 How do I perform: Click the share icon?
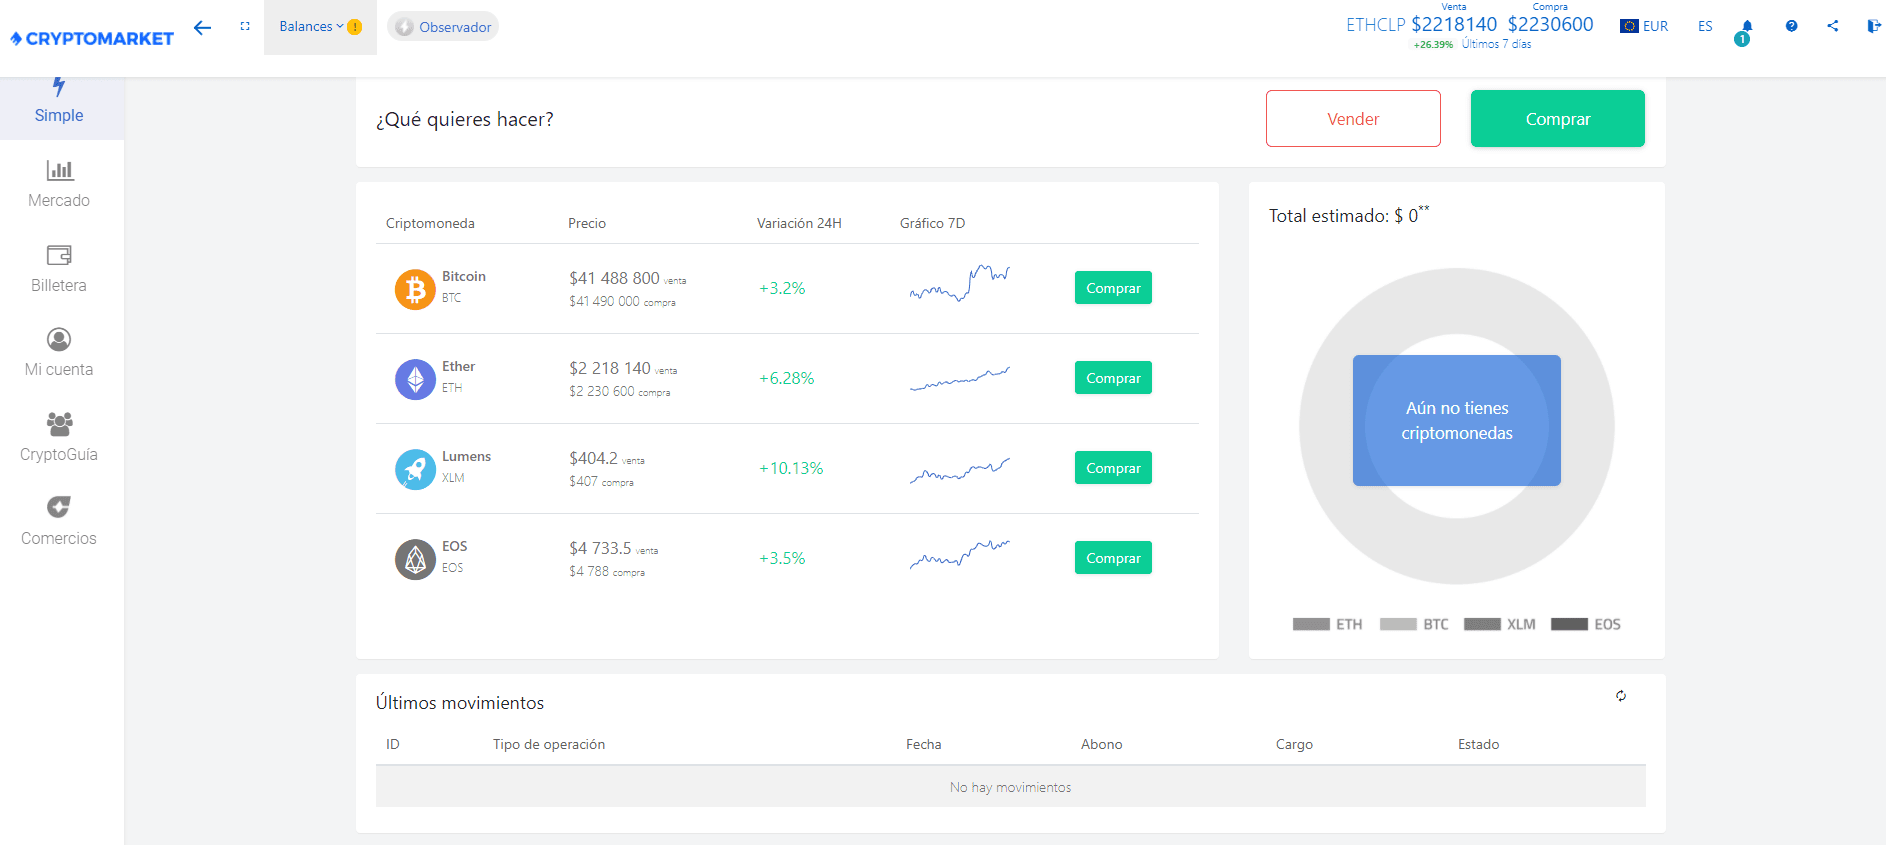1832,26
